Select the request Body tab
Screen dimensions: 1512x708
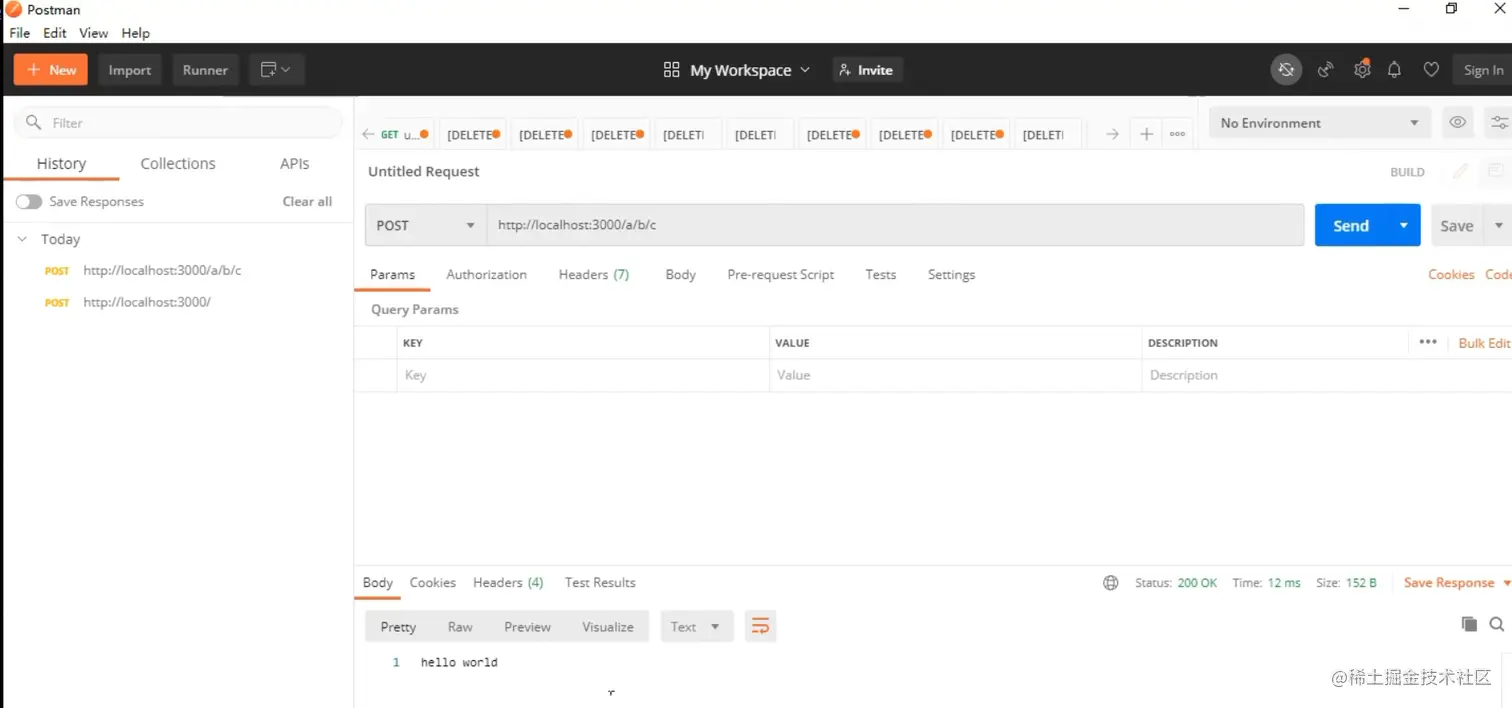coord(680,275)
